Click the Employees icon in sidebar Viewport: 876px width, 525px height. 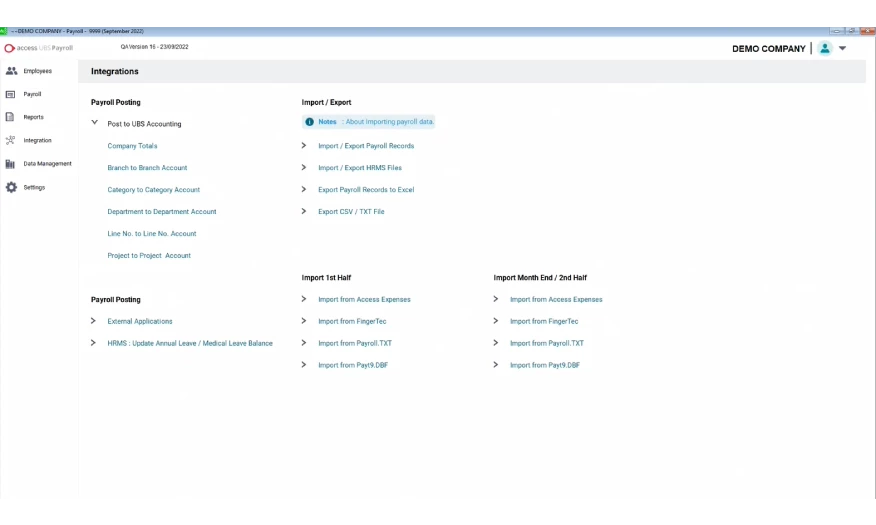click(11, 71)
